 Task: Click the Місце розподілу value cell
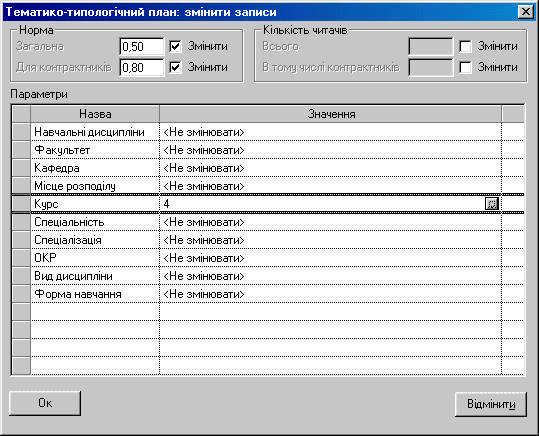pos(330,186)
